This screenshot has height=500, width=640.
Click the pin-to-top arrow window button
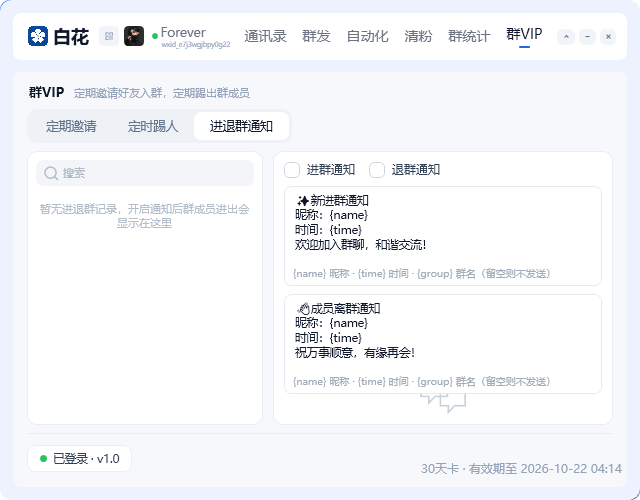(x=566, y=37)
